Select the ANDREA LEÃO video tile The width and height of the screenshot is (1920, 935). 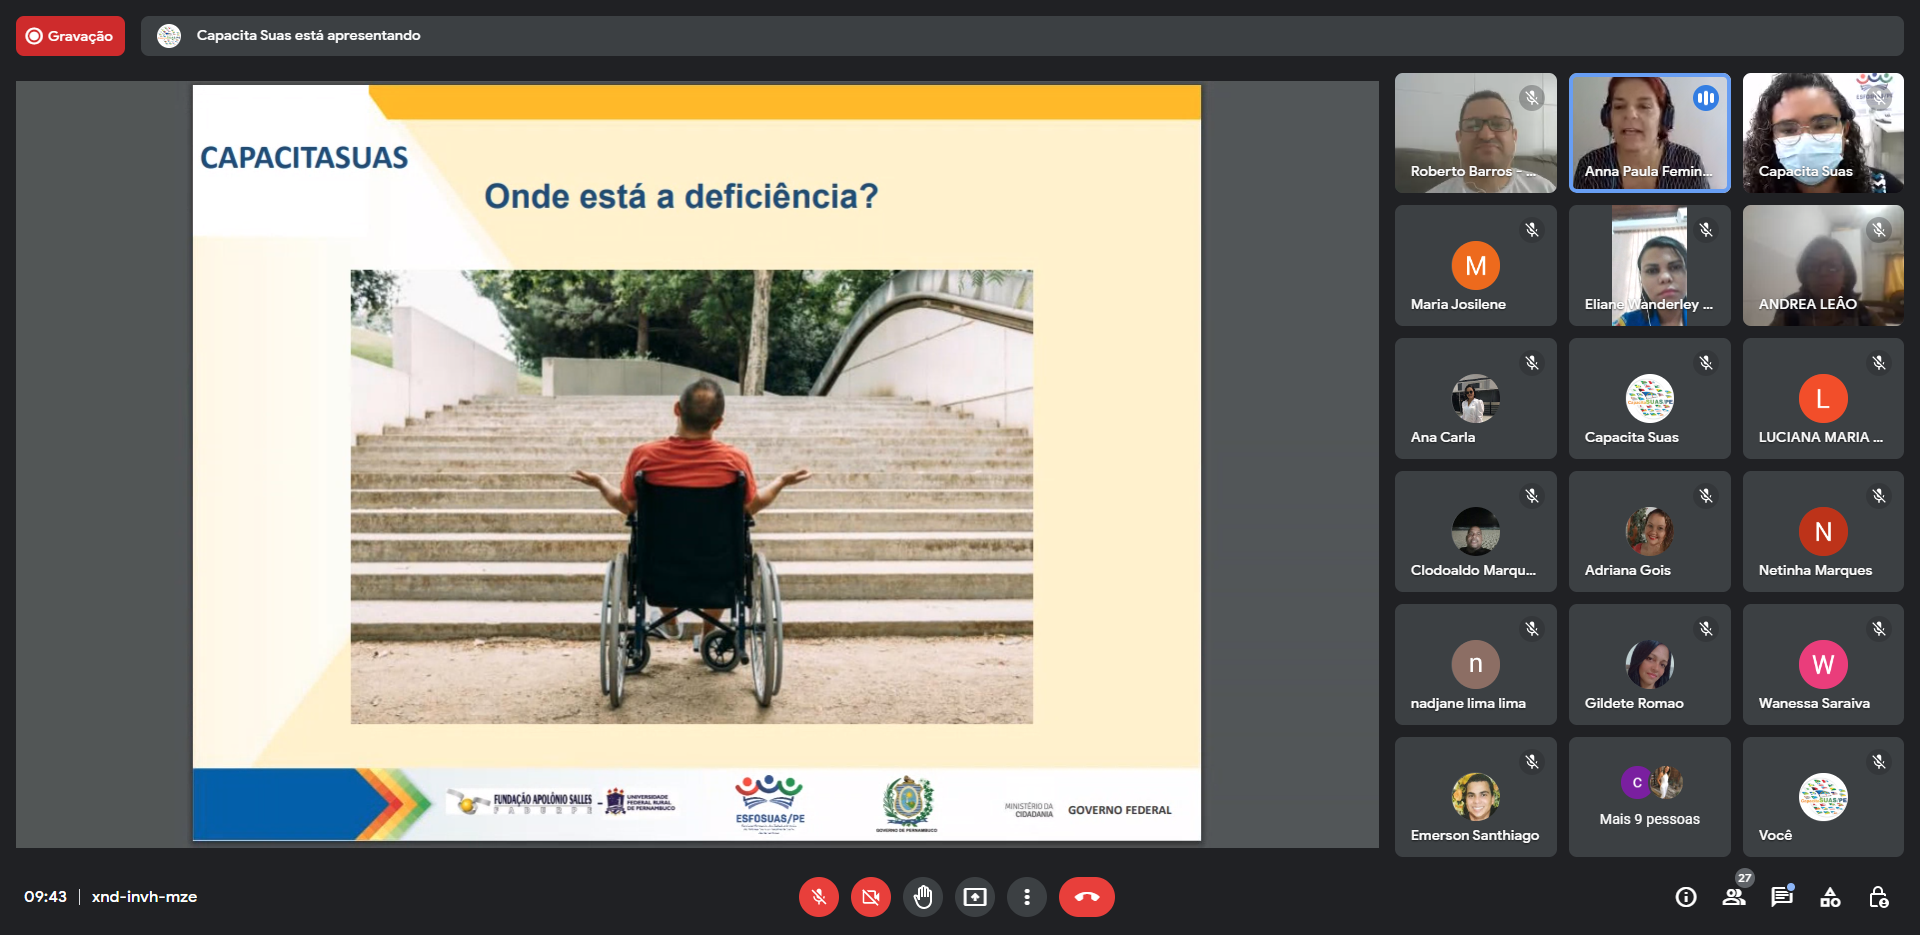1822,266
